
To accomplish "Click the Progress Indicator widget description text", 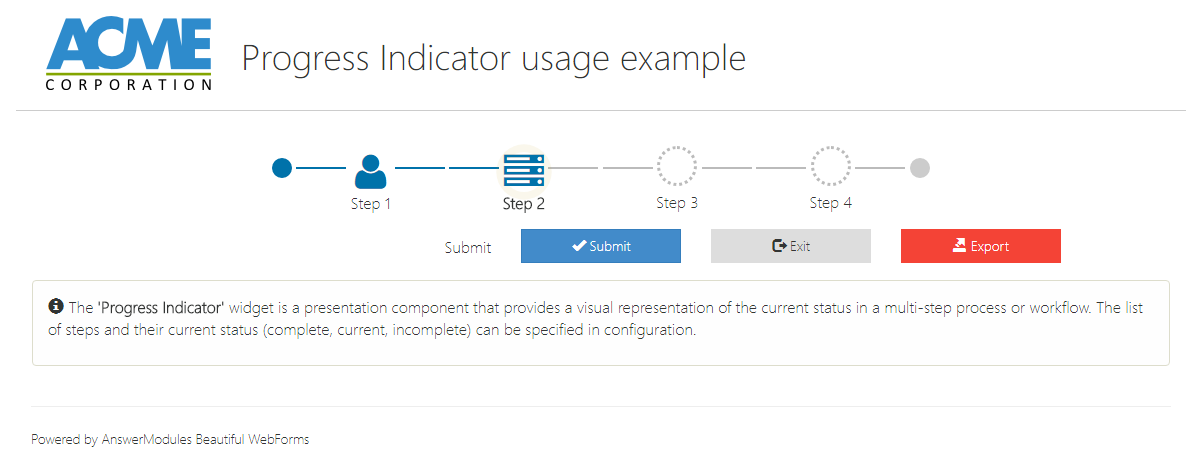I will [x=600, y=318].
